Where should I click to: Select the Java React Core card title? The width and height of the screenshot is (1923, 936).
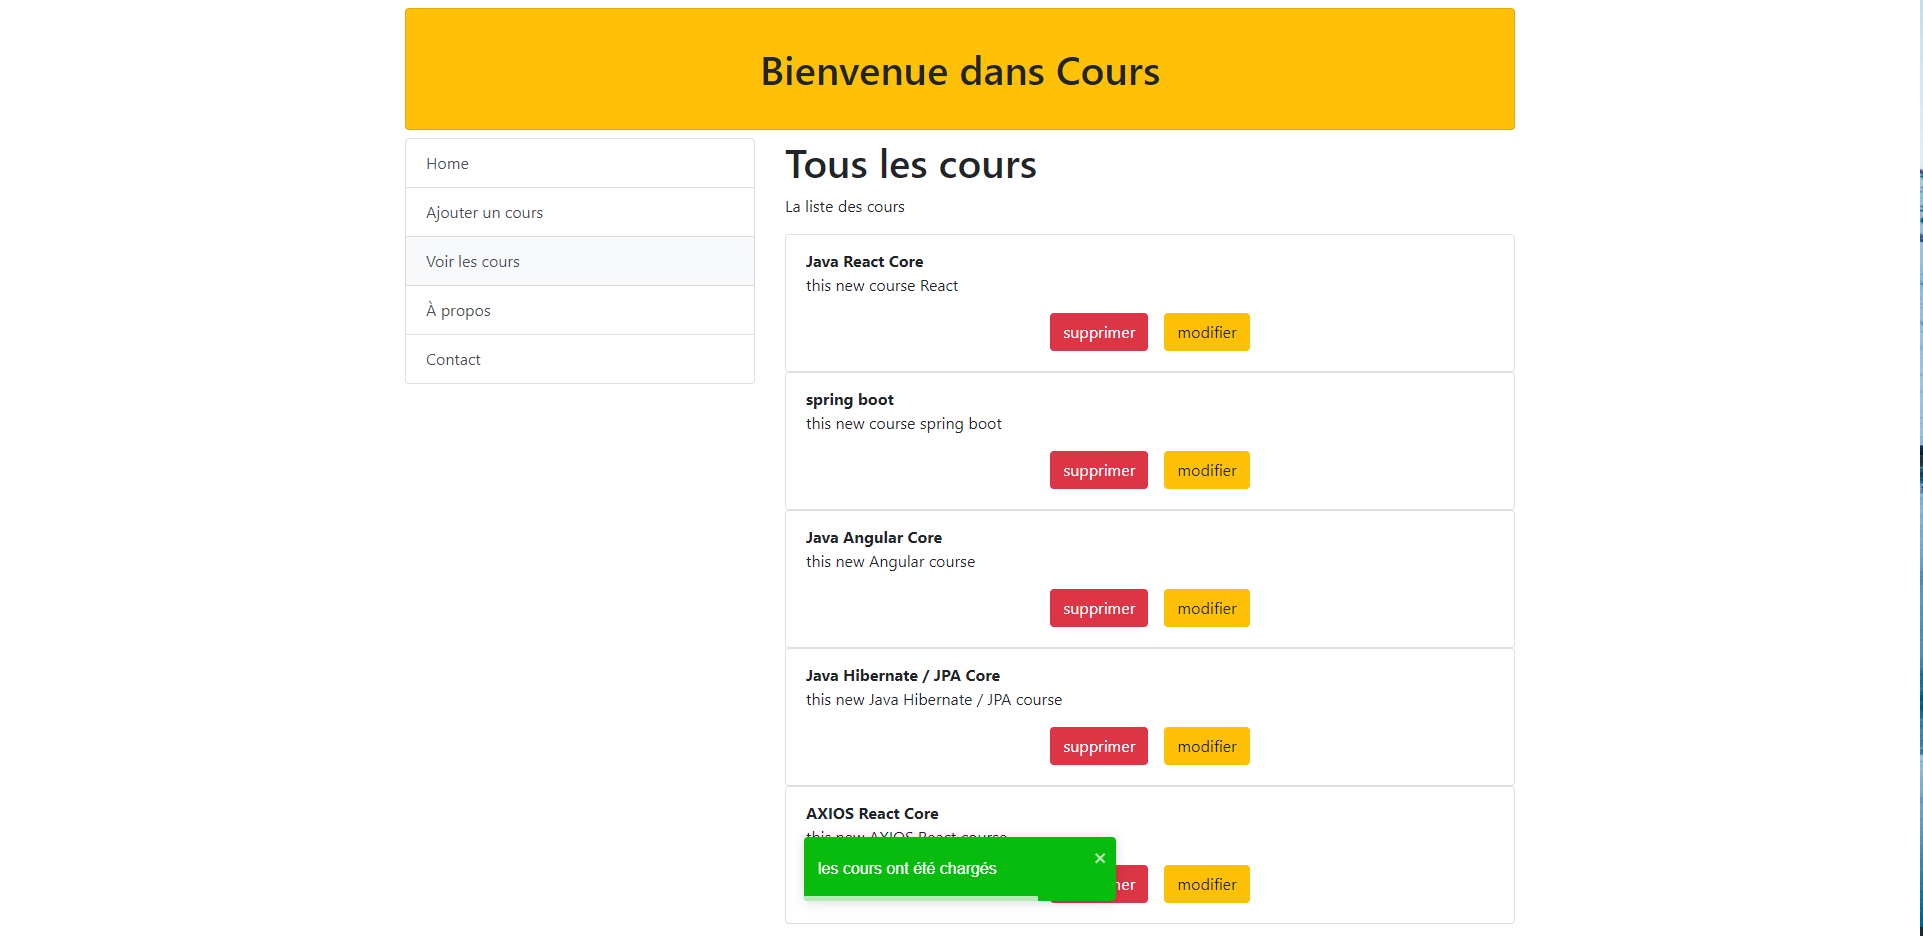pos(864,261)
